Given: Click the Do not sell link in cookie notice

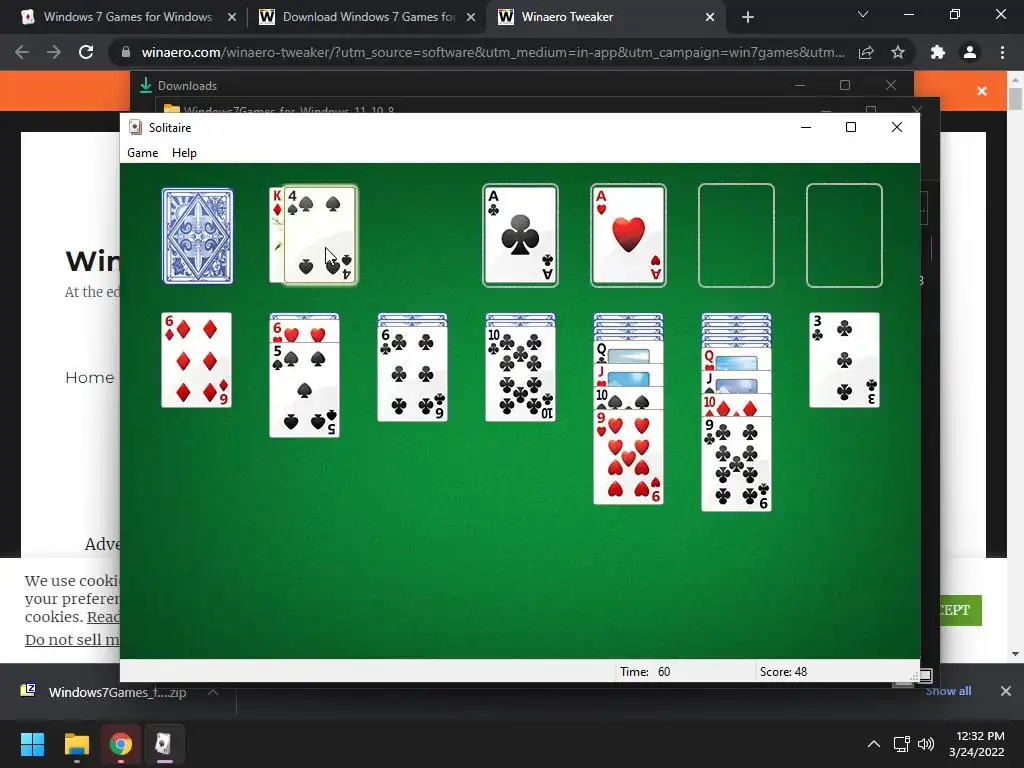Looking at the screenshot, I should 72,640.
